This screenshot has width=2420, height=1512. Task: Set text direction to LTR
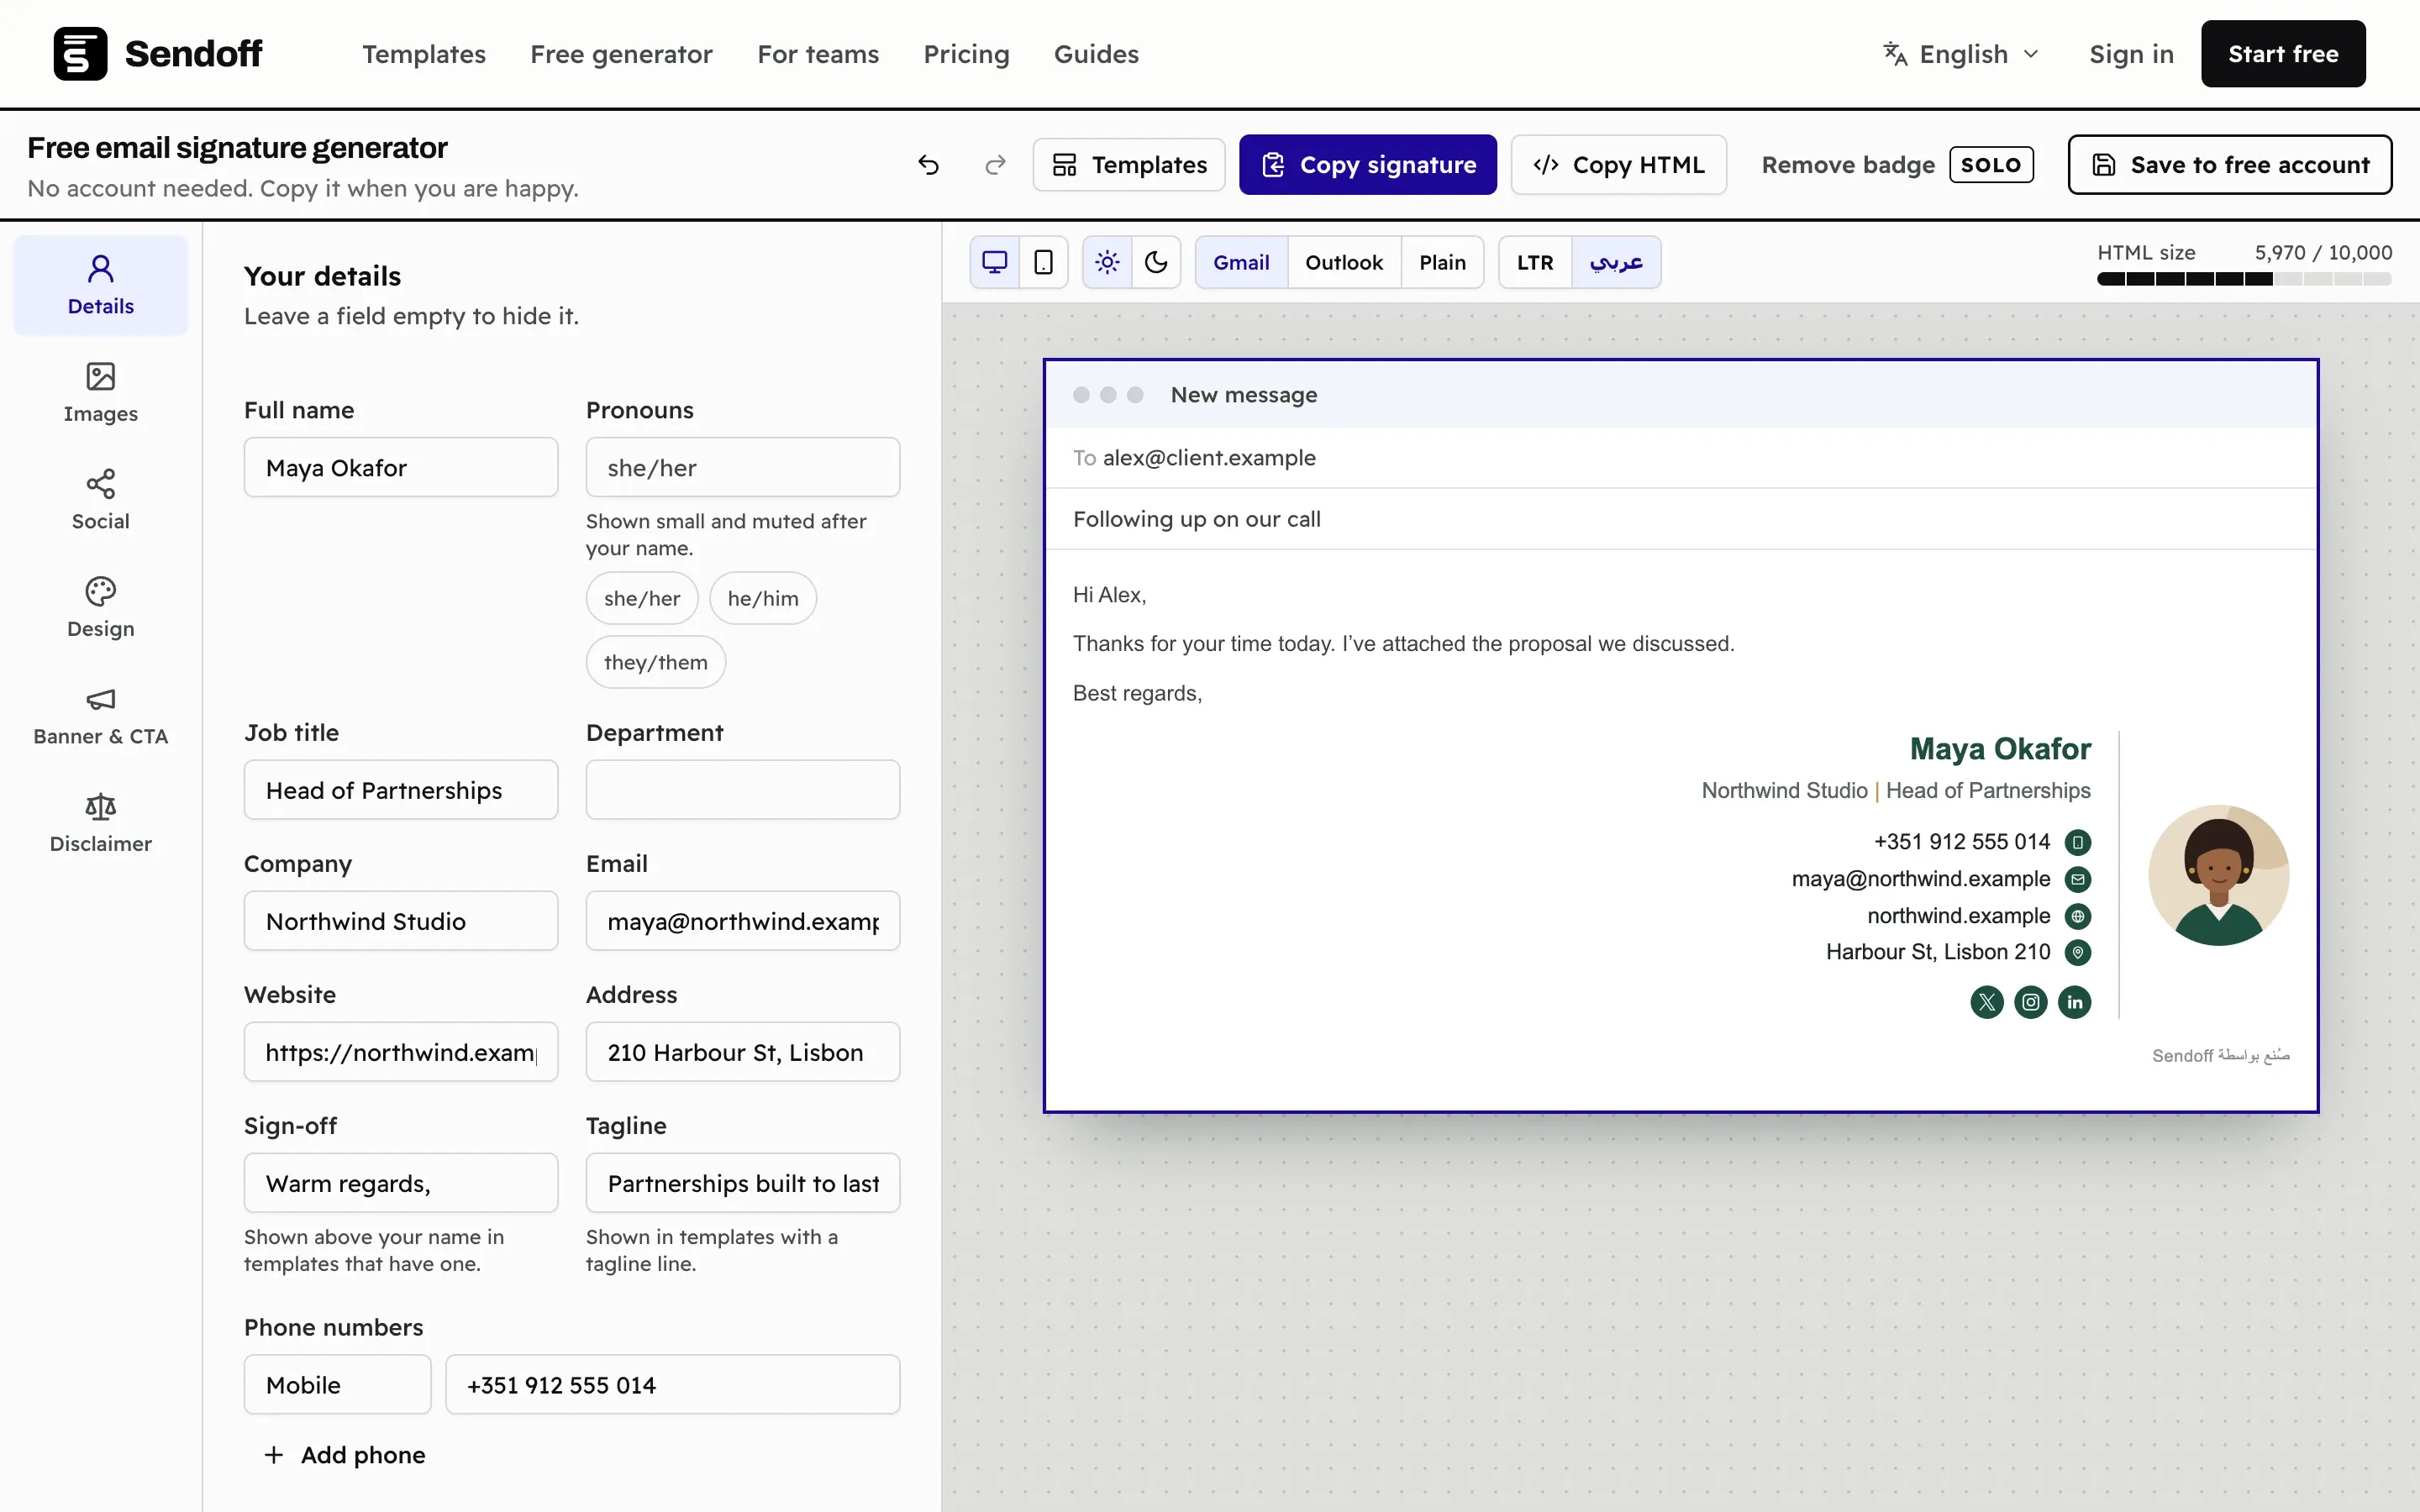point(1535,262)
